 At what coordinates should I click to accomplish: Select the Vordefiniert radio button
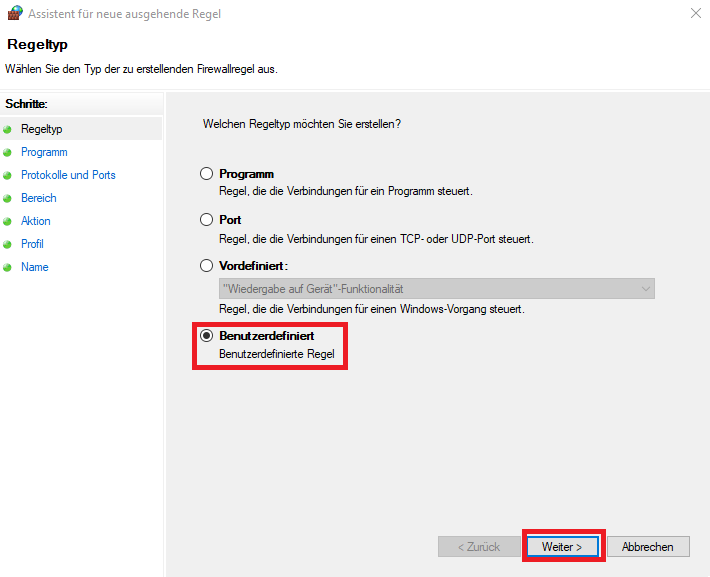coord(207,266)
